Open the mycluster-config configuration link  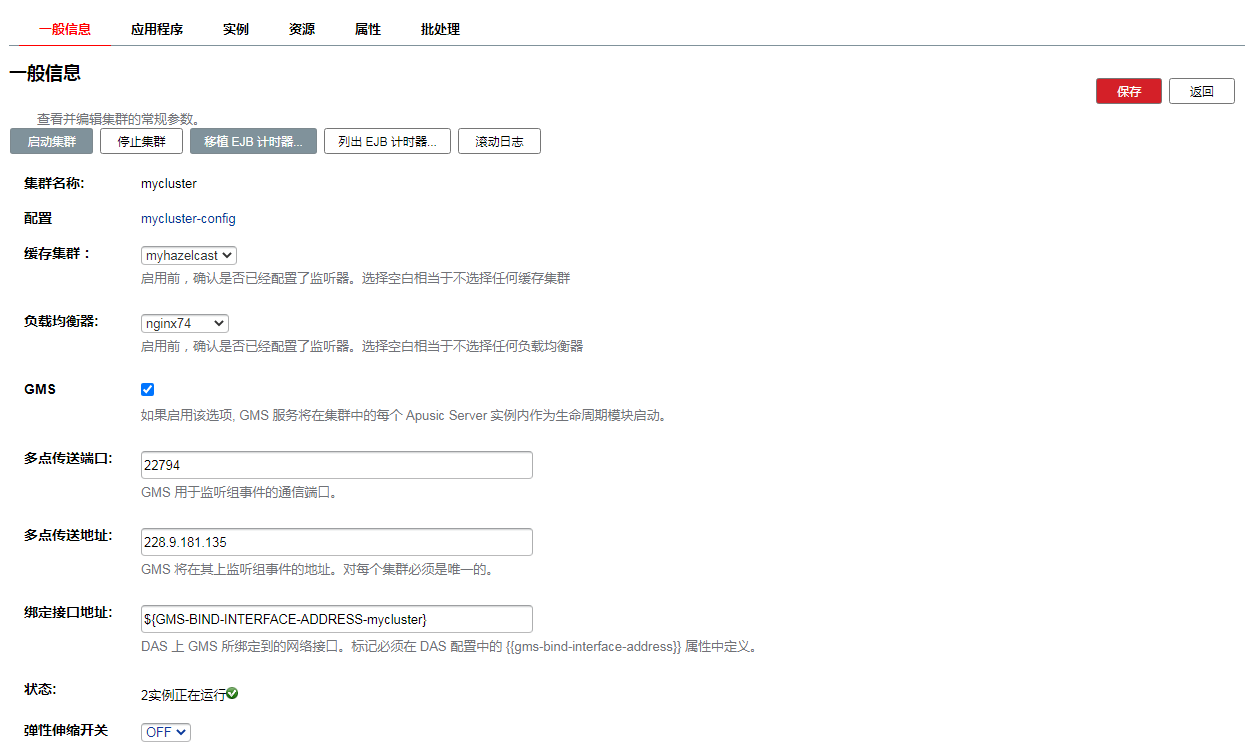[188, 218]
